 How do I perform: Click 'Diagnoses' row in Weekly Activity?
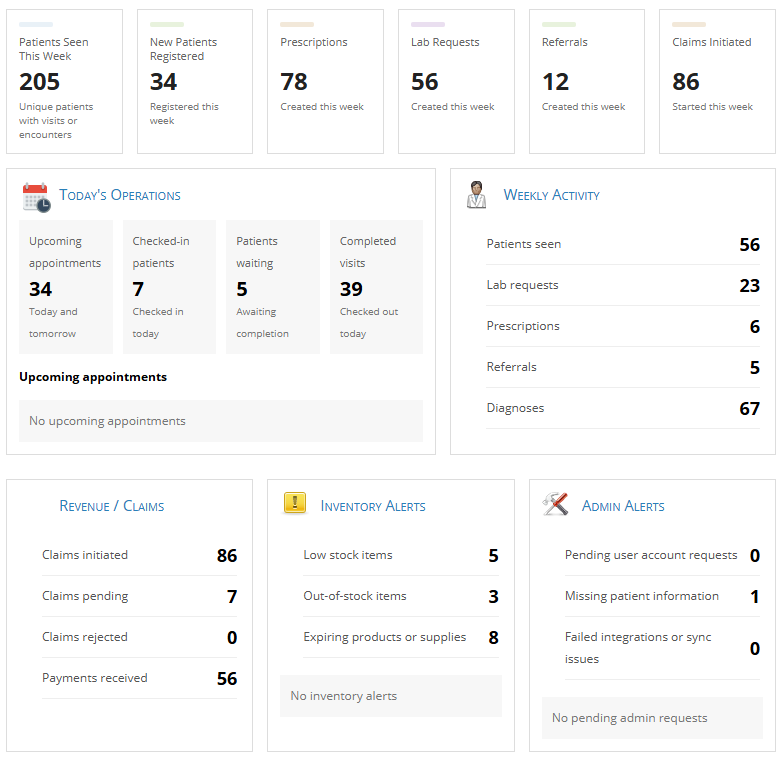coord(623,408)
